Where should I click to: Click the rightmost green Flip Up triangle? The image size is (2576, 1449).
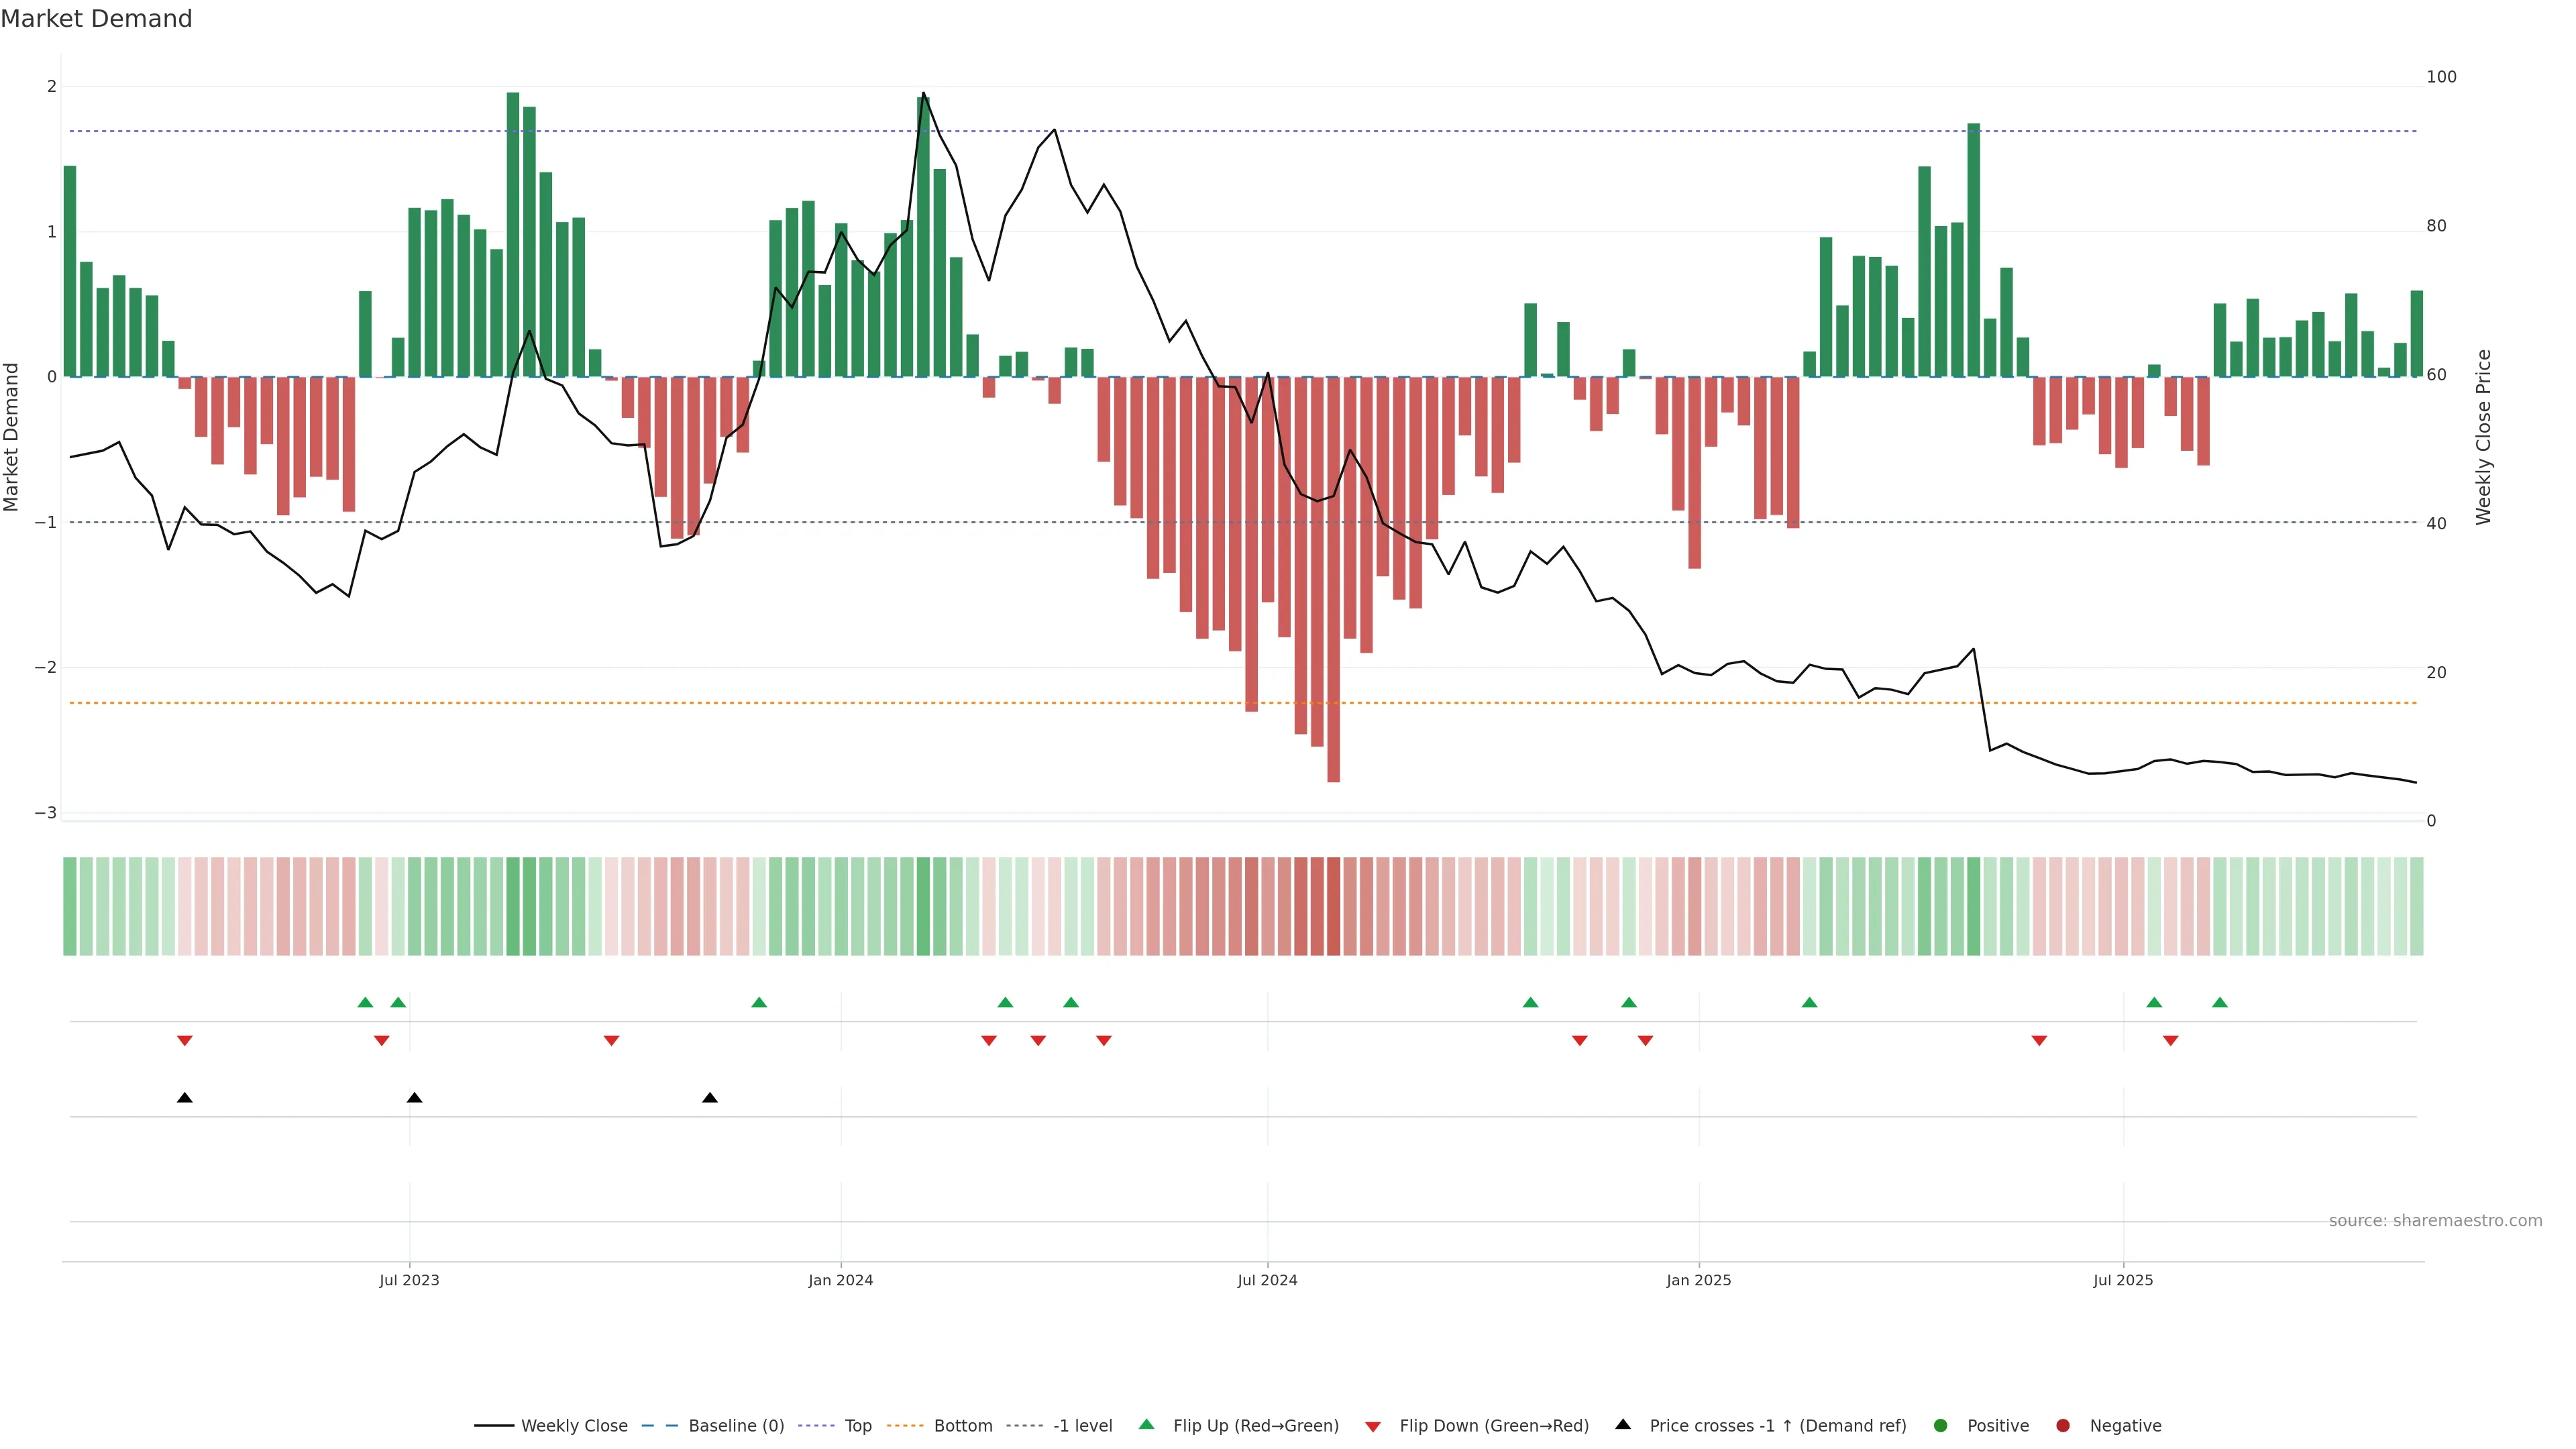2220,1003
